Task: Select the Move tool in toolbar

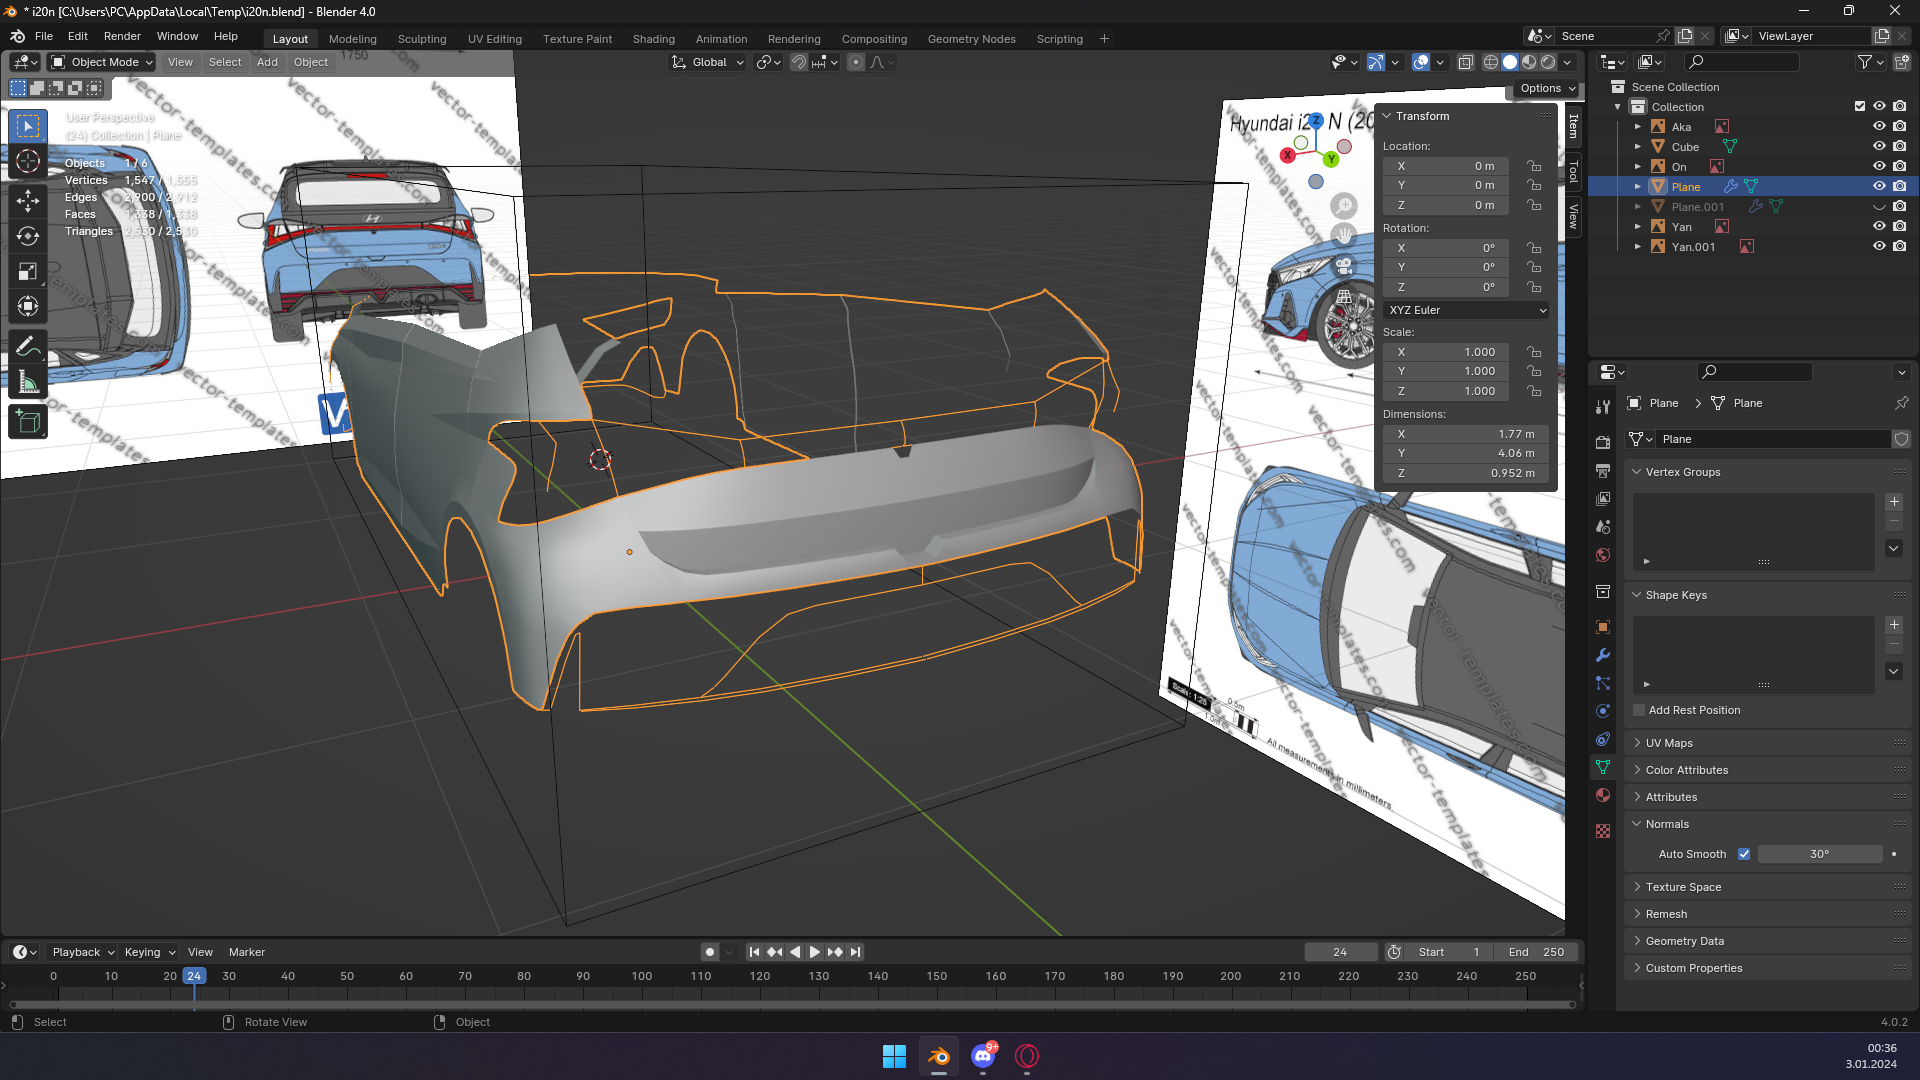Action: (28, 200)
